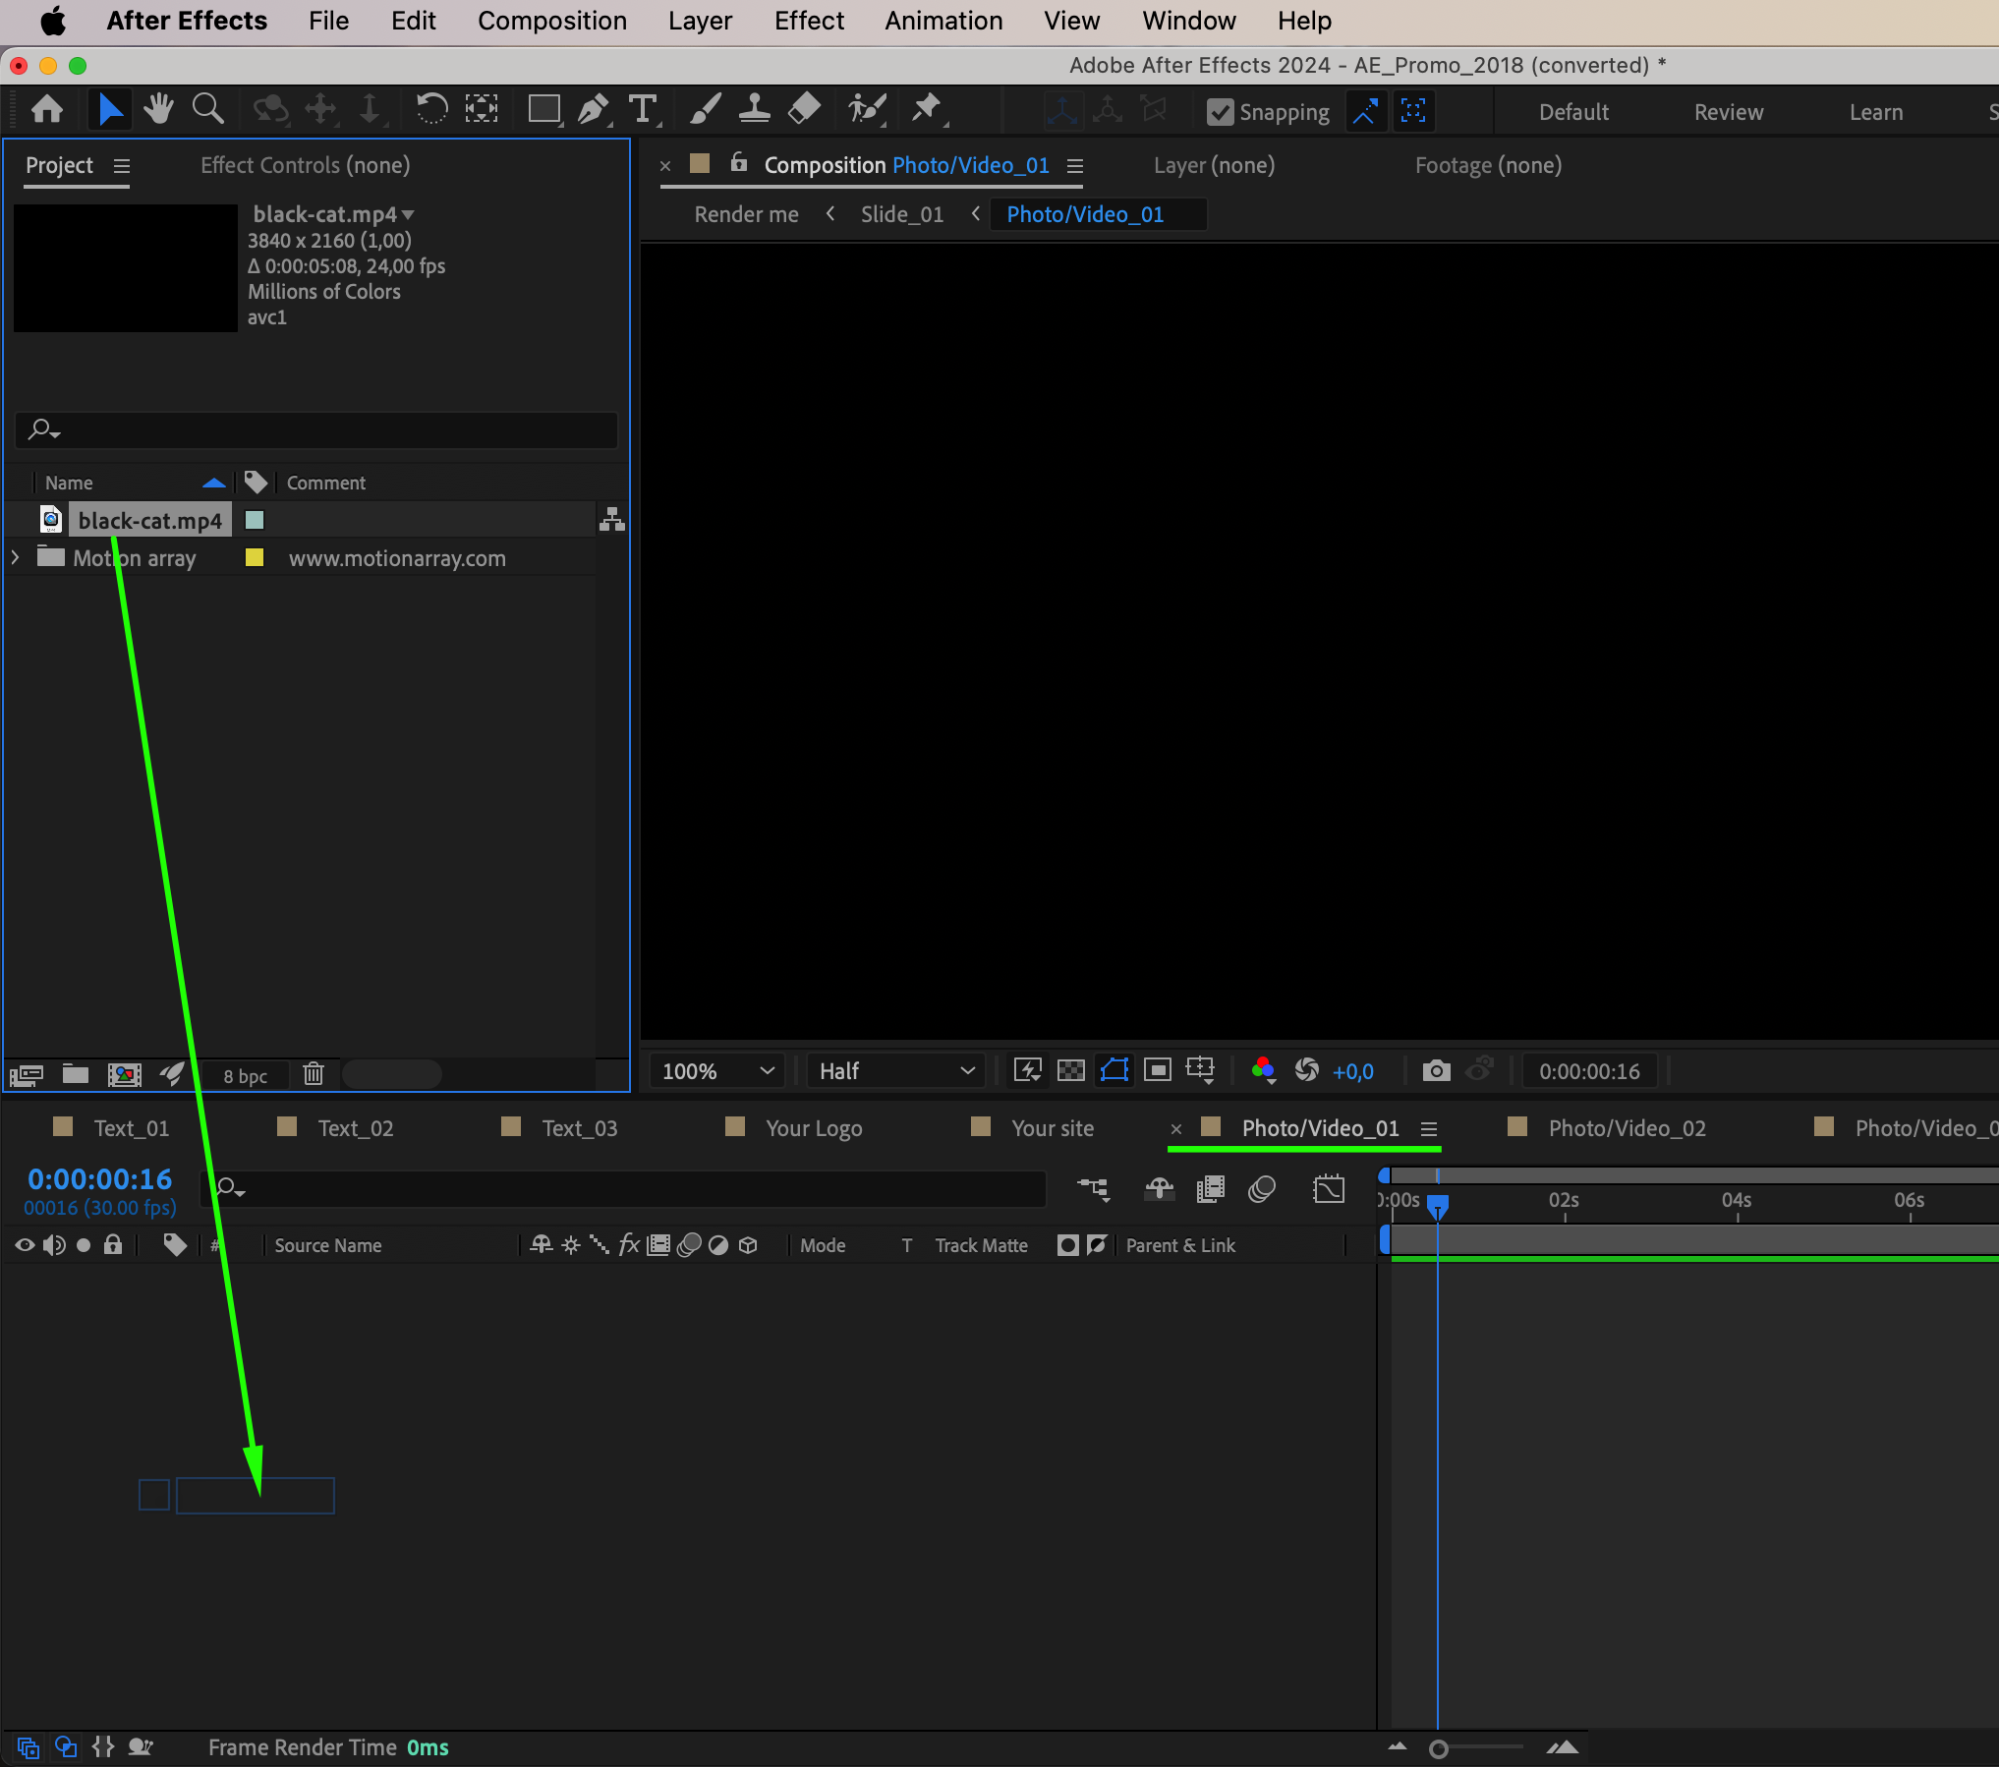Select the Pen tool

tap(592, 109)
